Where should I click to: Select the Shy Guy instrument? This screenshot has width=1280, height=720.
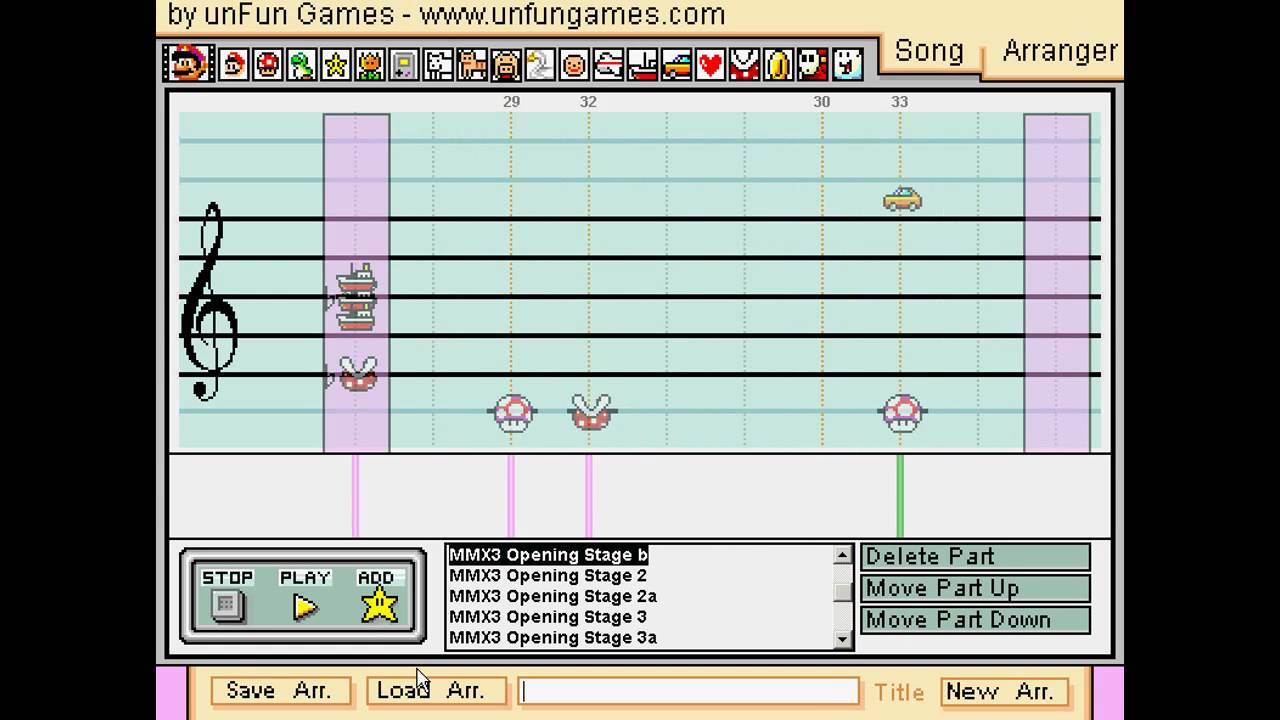tap(812, 66)
